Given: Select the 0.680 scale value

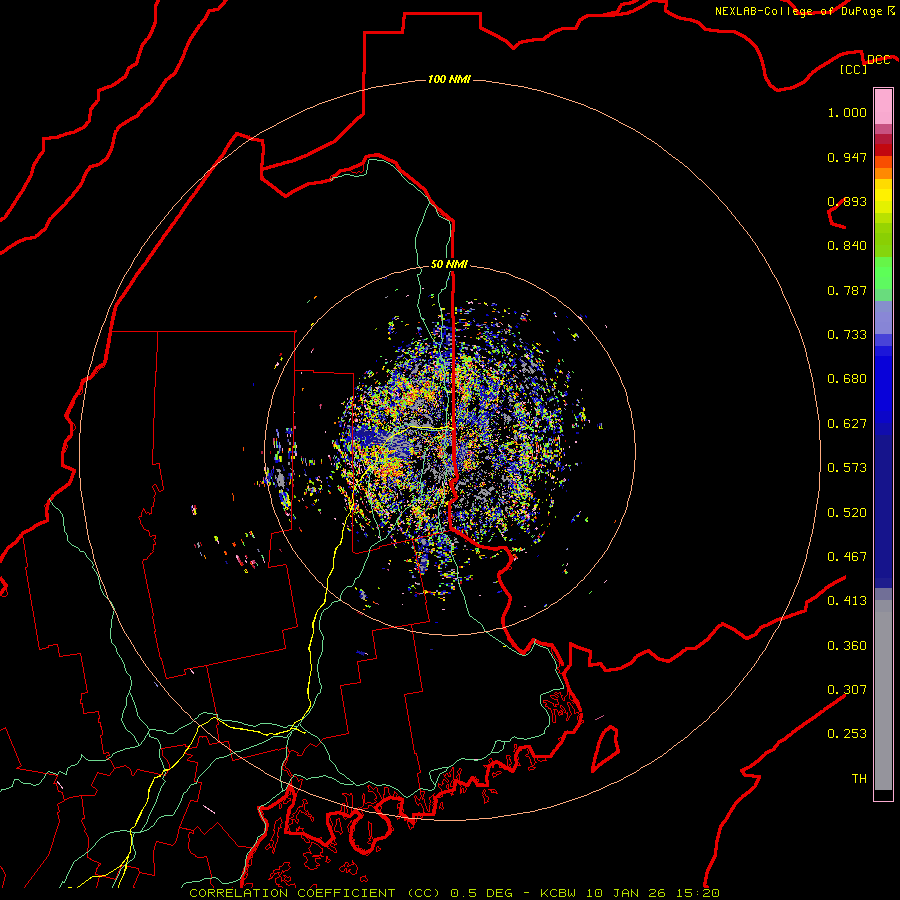Looking at the screenshot, I should coord(847,379).
